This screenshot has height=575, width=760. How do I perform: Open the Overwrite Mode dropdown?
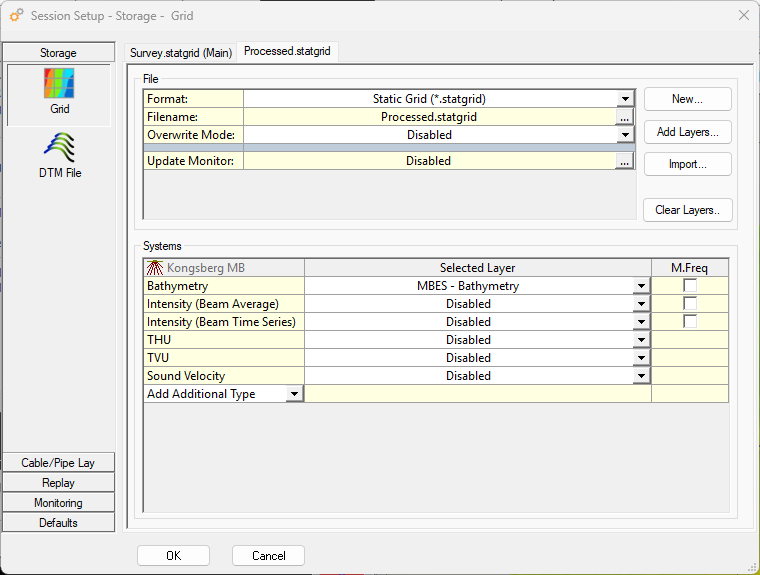625,135
